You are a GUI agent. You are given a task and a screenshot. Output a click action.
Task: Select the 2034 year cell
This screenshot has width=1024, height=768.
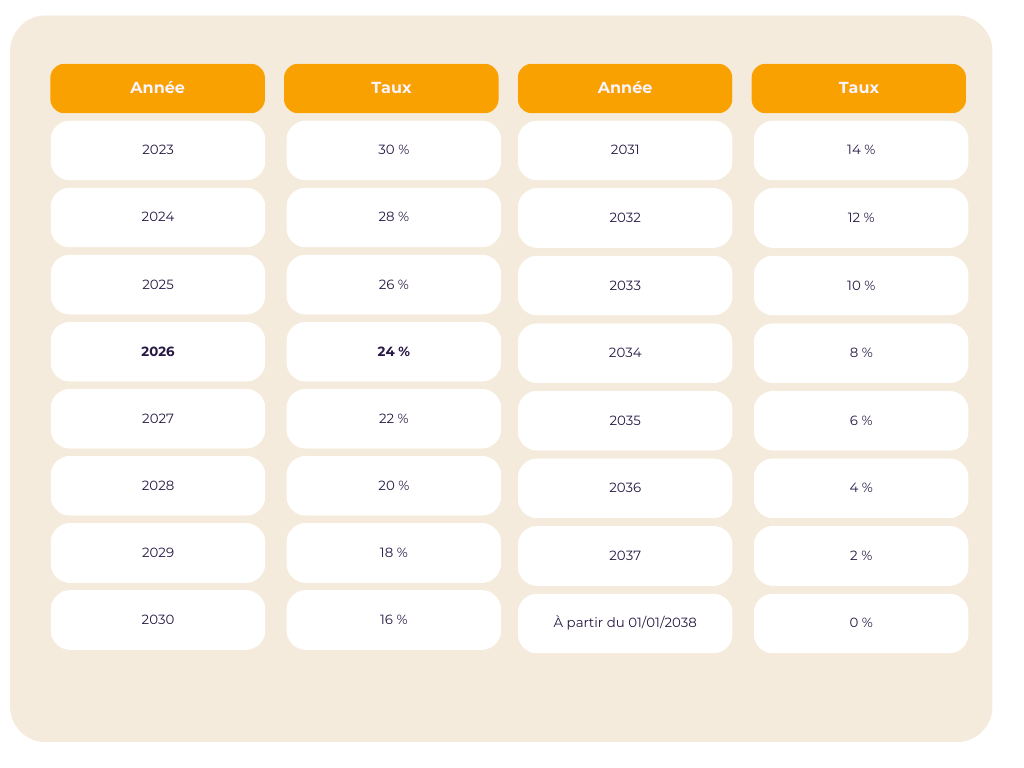tap(625, 353)
